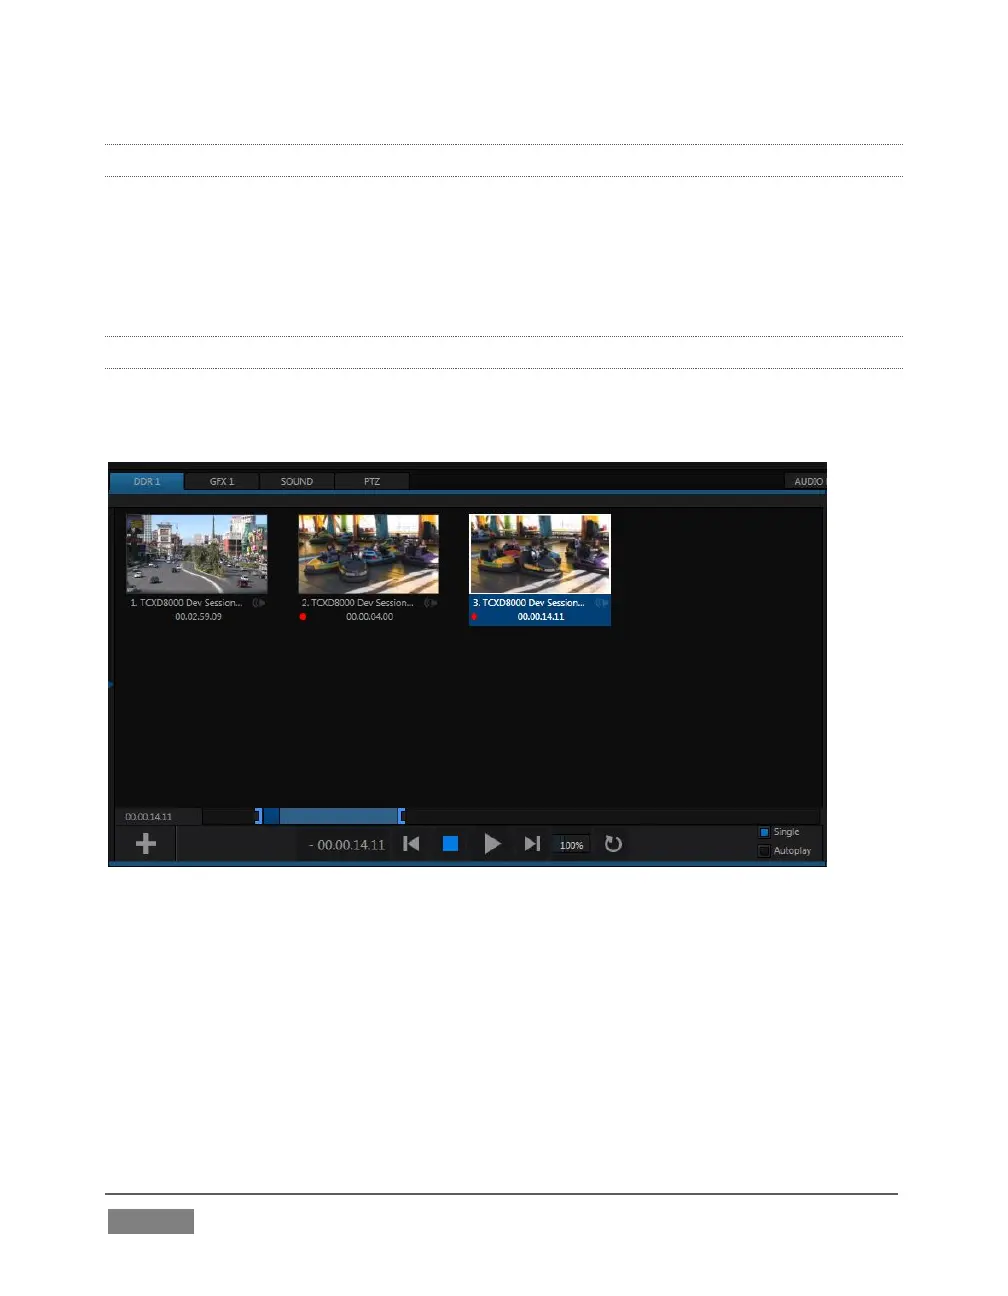This screenshot has height=1296, width=1008.
Task: Click audio icon on selected clip 3
Action: 602,603
